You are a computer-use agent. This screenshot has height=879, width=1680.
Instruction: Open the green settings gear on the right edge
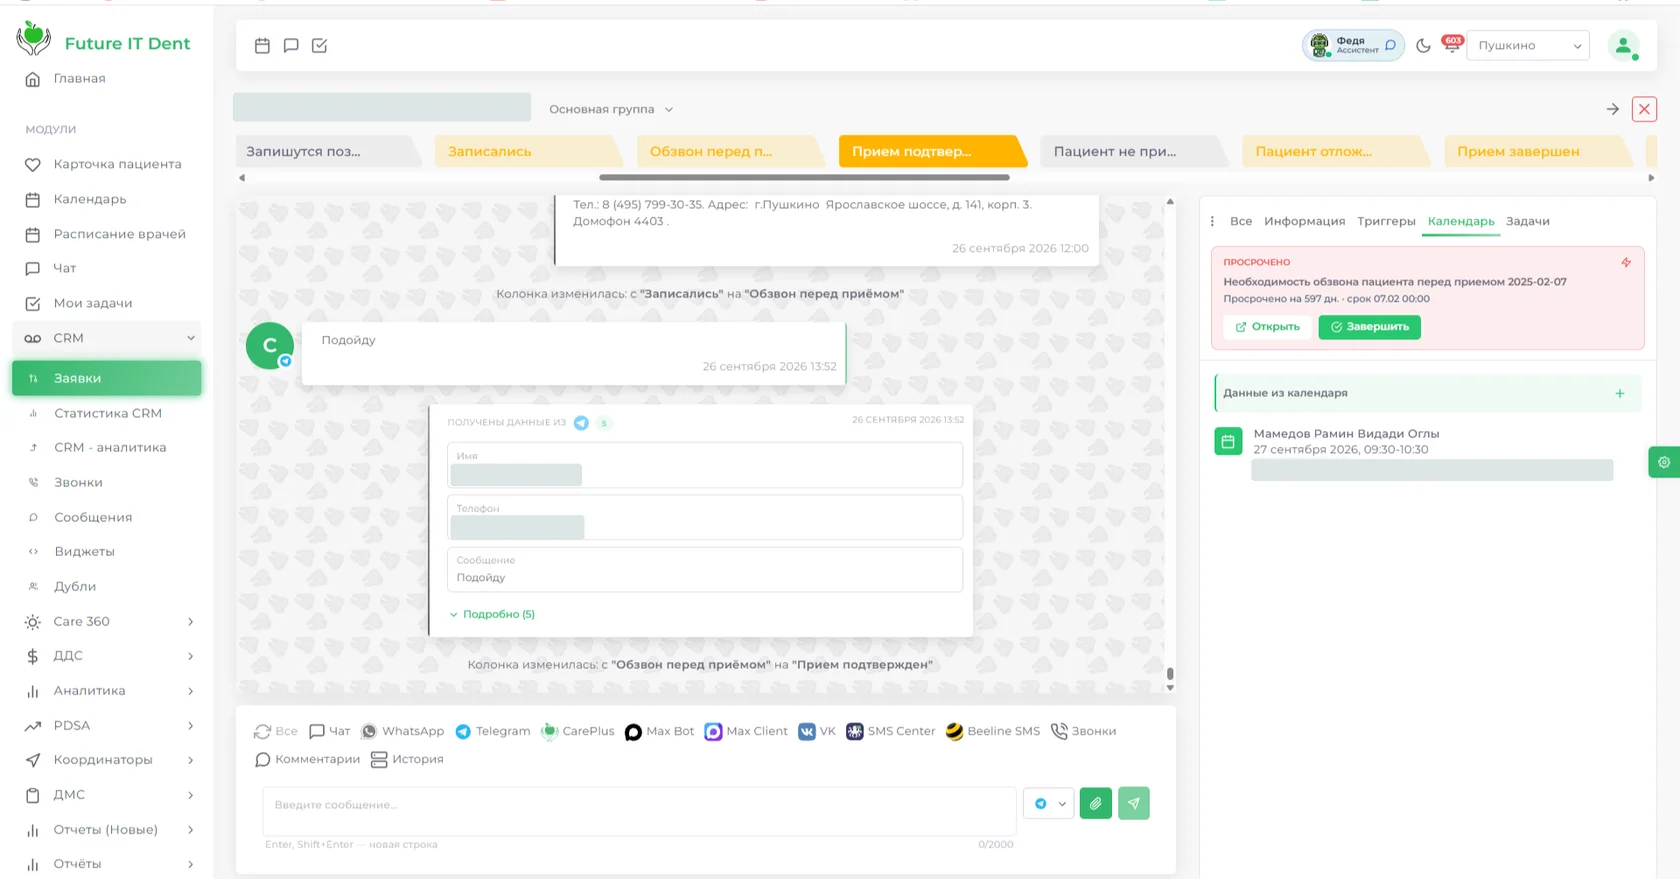coord(1664,462)
